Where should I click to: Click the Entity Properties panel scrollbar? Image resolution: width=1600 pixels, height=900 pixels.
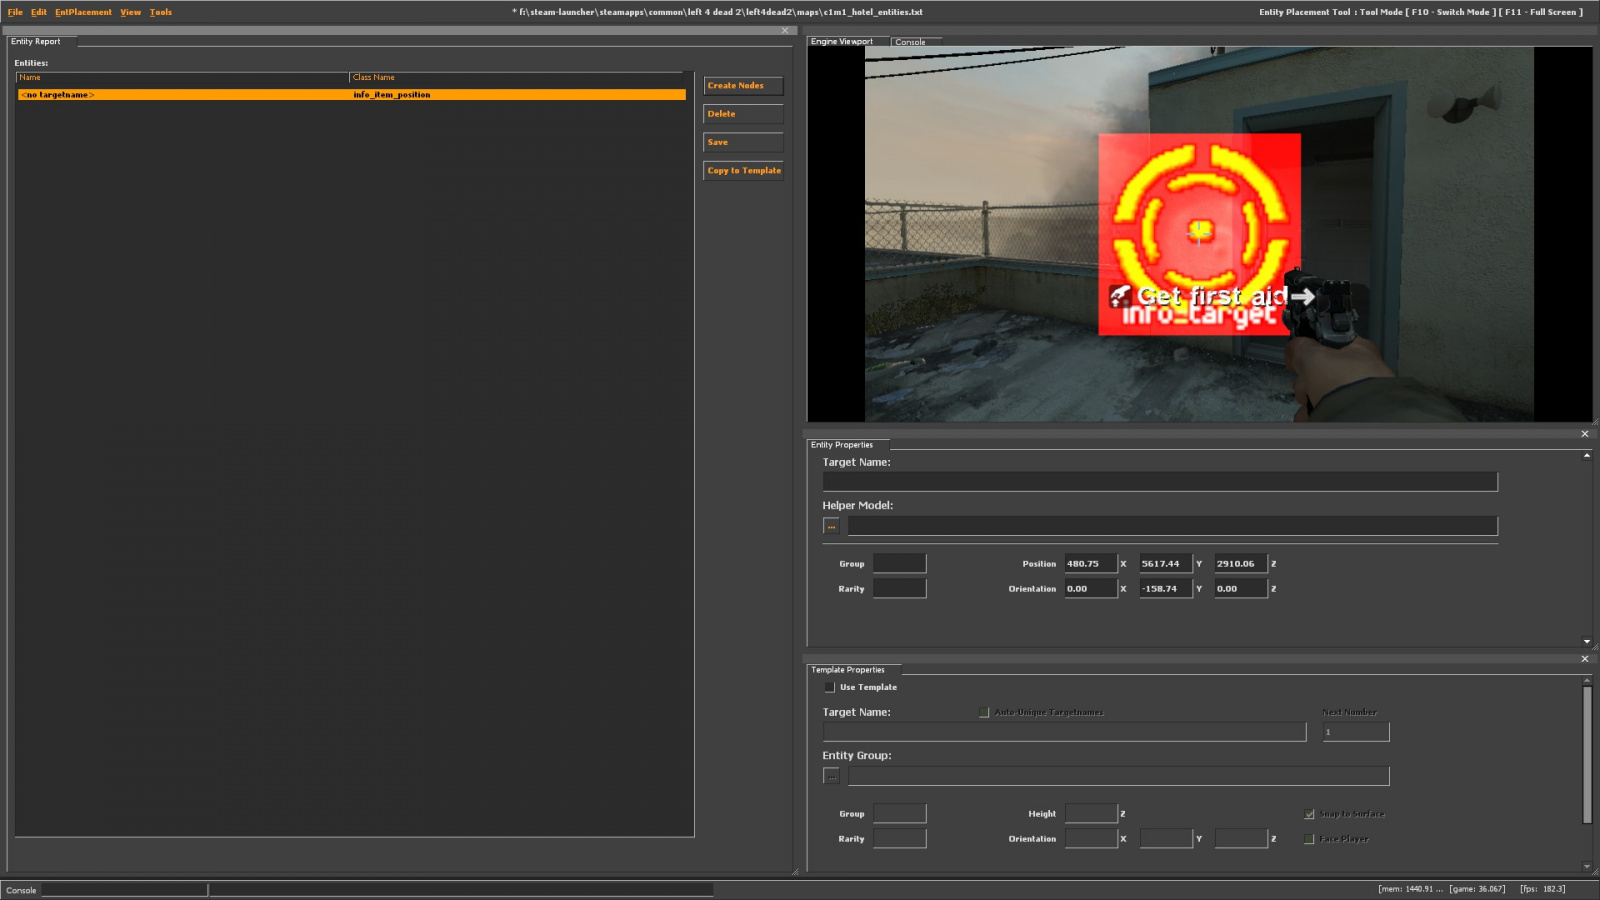pos(1586,550)
